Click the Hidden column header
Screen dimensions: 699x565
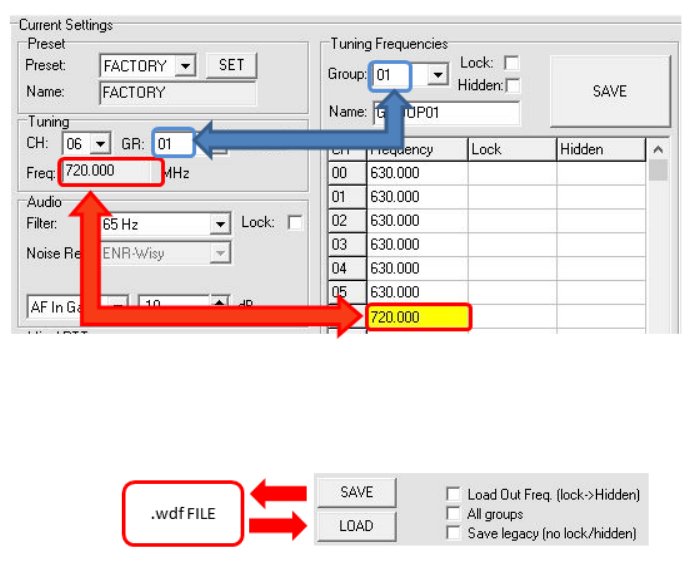point(601,149)
